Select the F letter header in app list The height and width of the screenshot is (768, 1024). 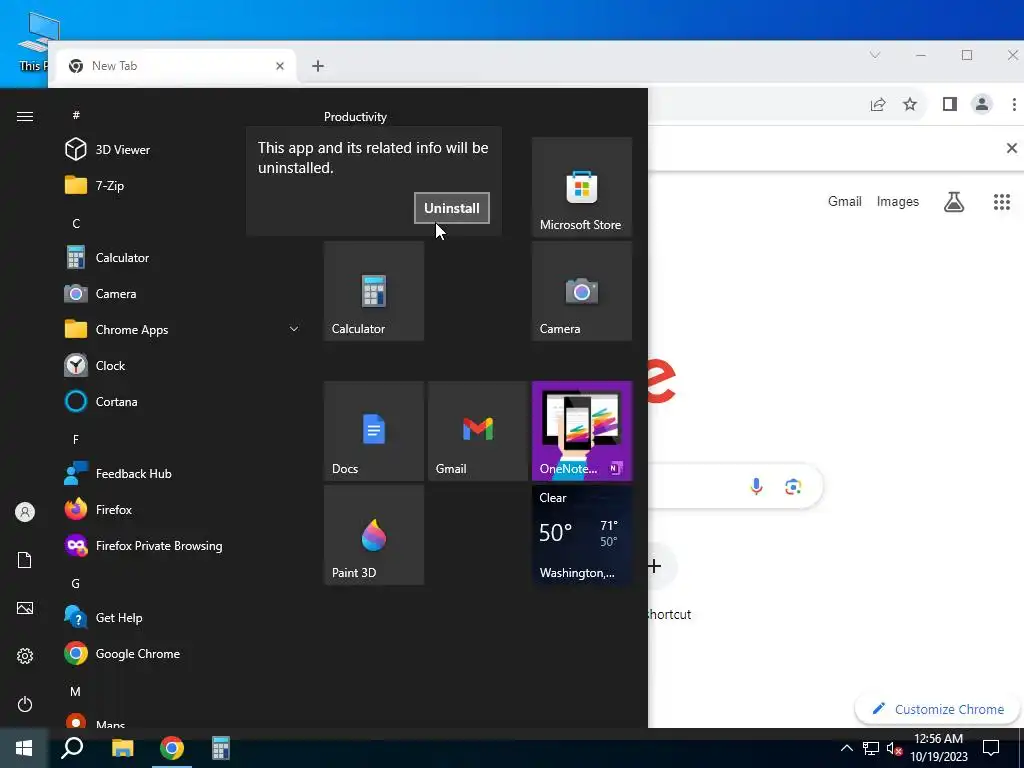(76, 440)
